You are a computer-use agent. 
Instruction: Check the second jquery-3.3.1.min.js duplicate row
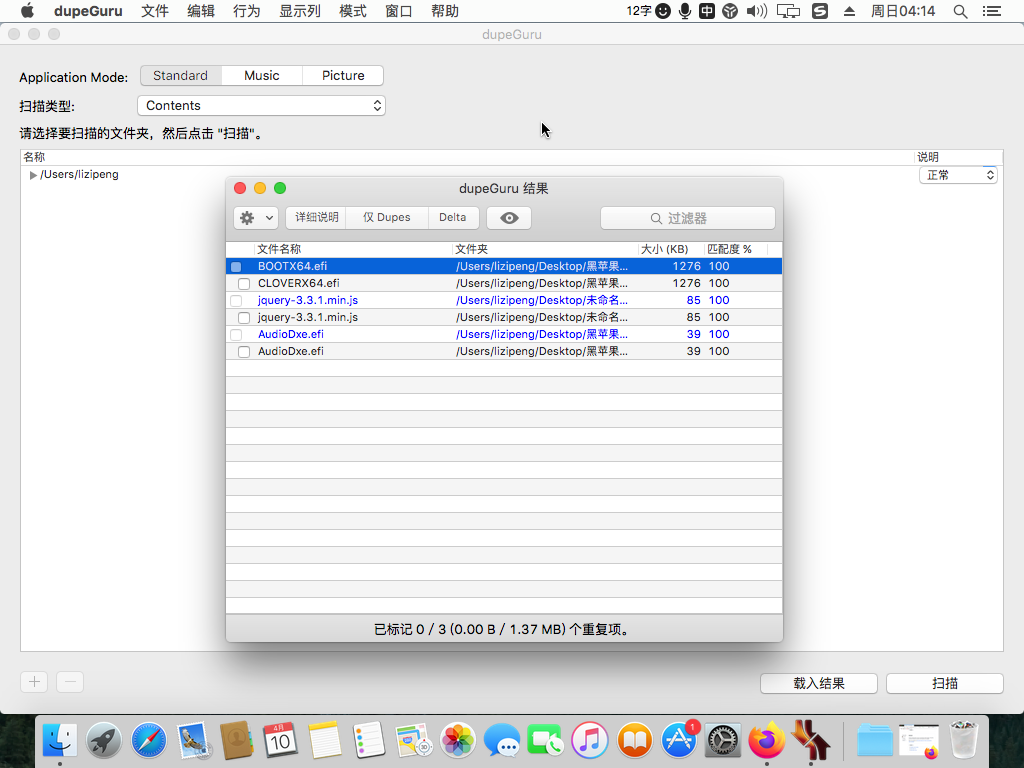point(244,318)
